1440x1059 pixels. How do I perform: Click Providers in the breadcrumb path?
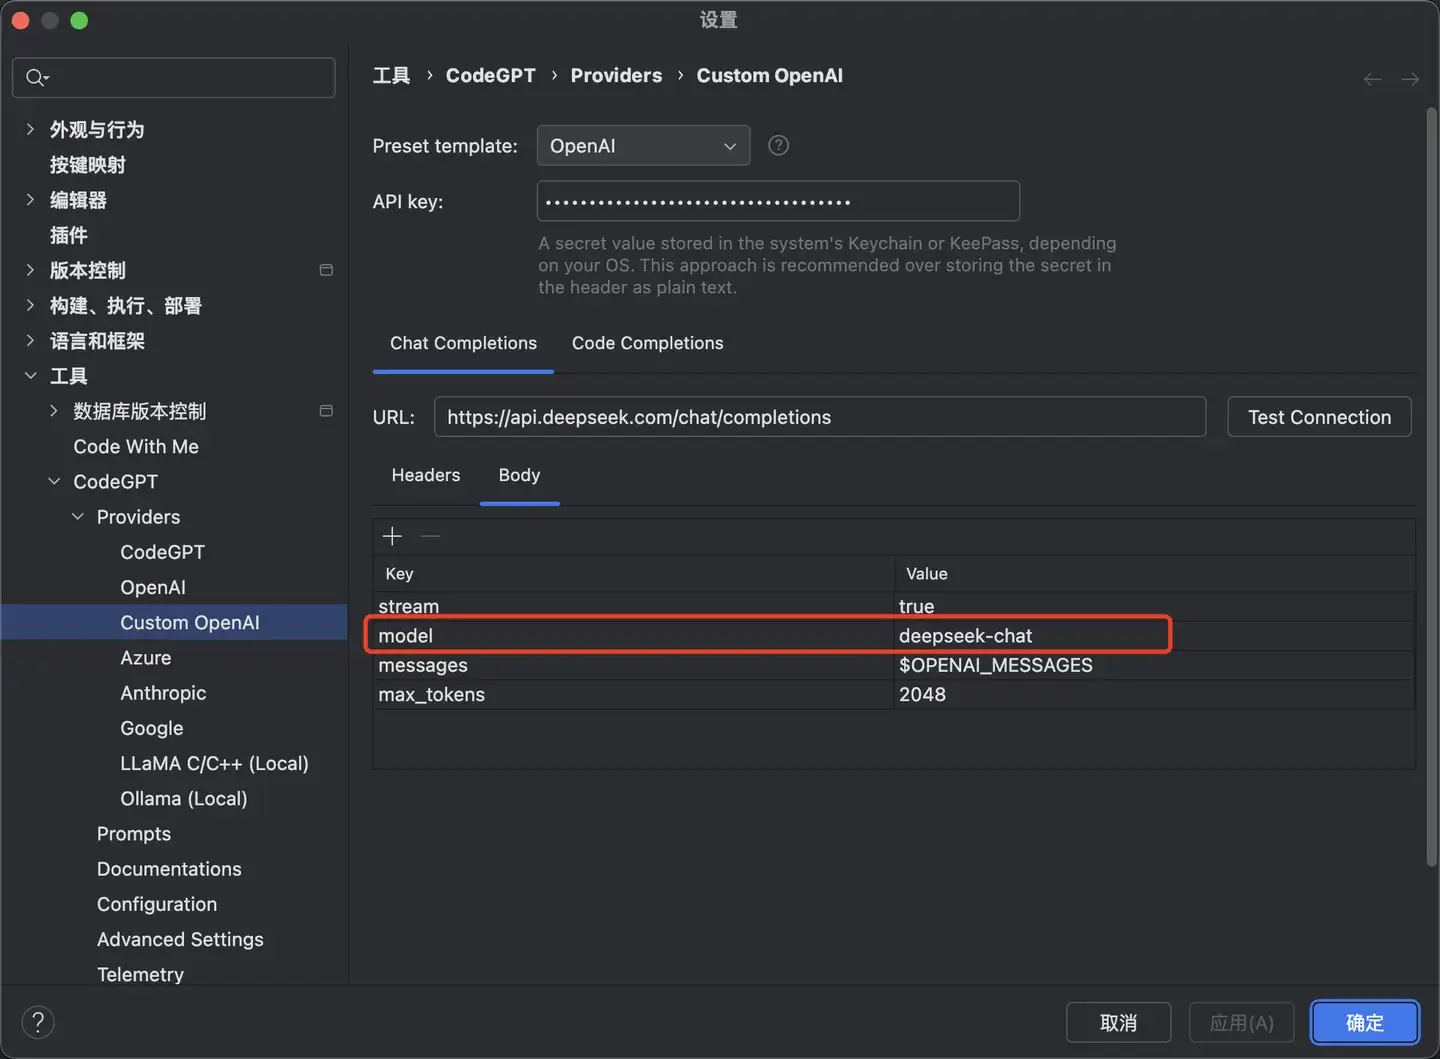(616, 76)
